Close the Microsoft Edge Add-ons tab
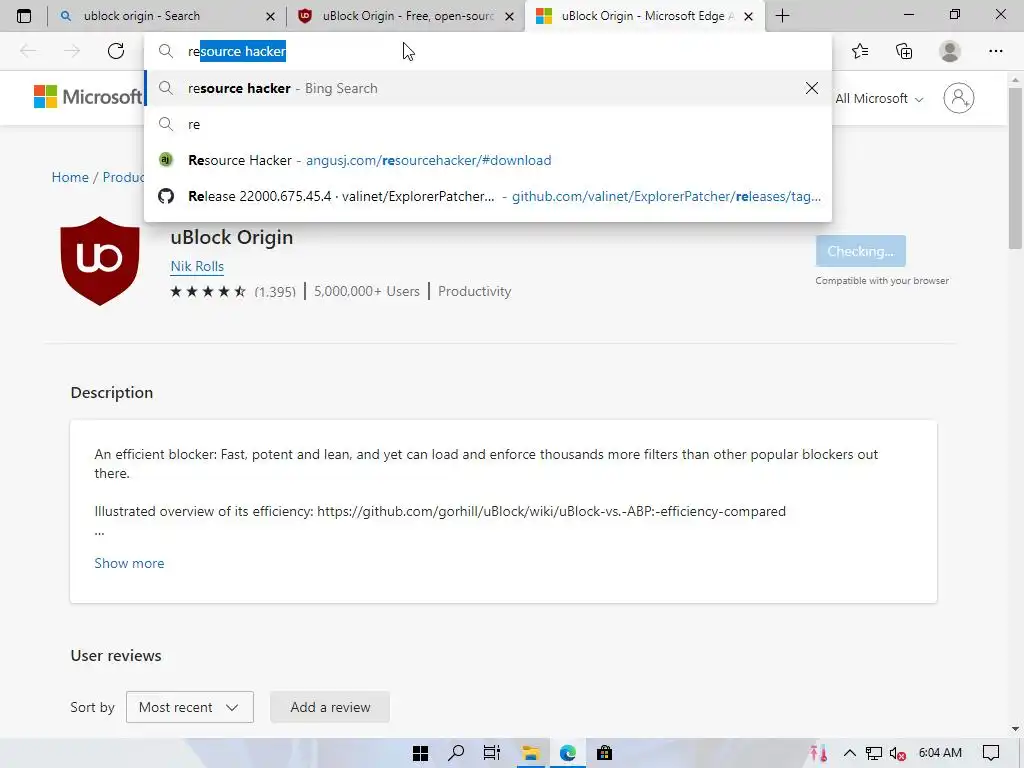Screen dimensions: 1024x768 tap(748, 16)
